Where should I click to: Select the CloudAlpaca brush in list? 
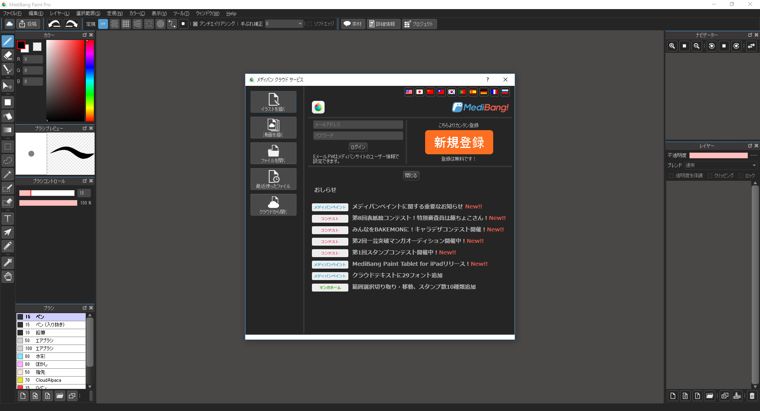51,380
